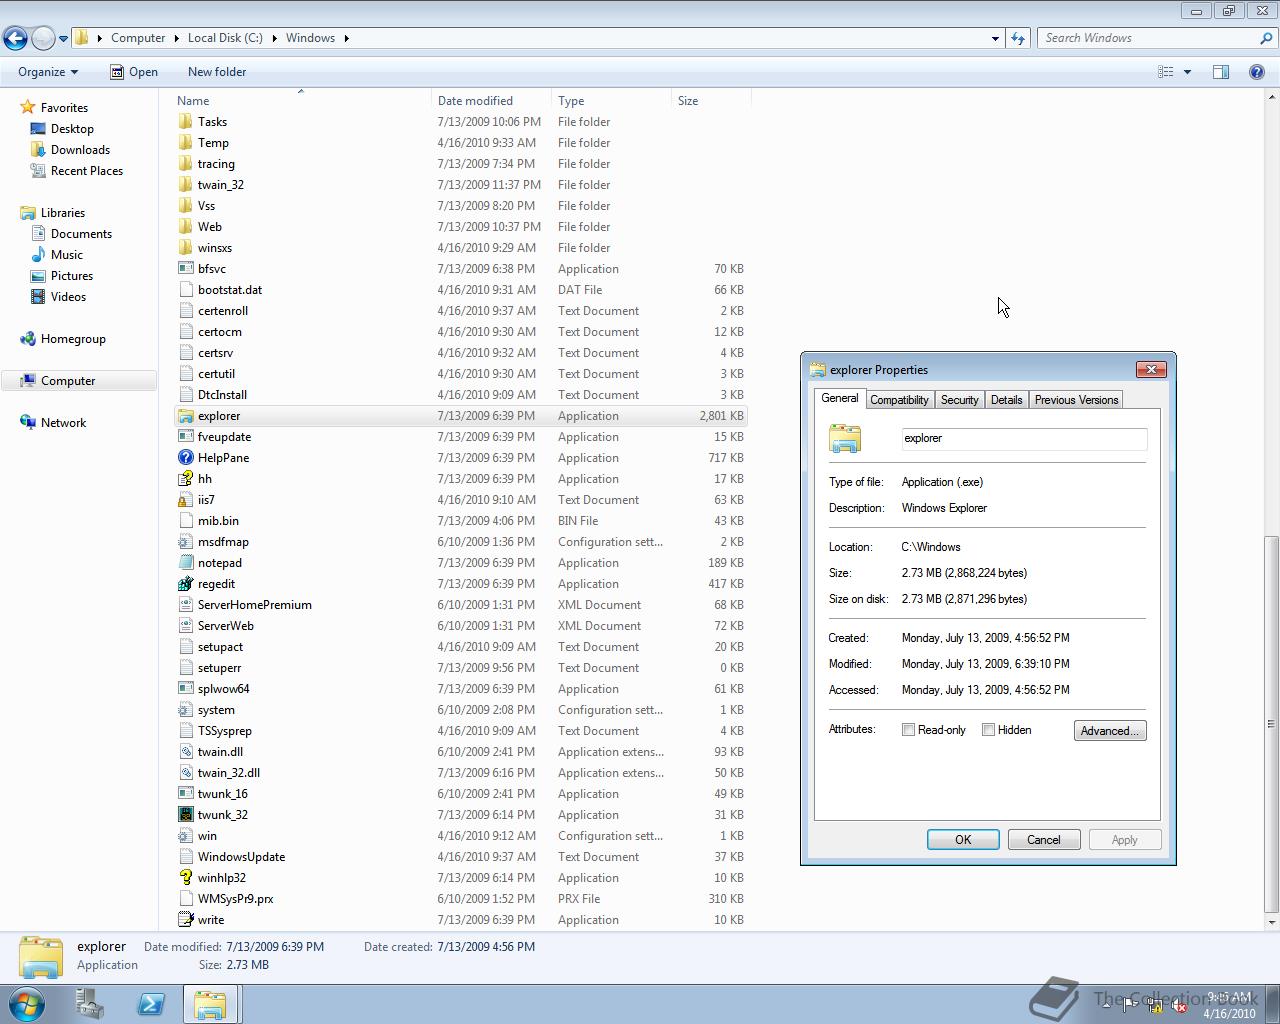1280x1024 pixels.
Task: Close the explorer Properties dialog
Action: click(x=1151, y=369)
